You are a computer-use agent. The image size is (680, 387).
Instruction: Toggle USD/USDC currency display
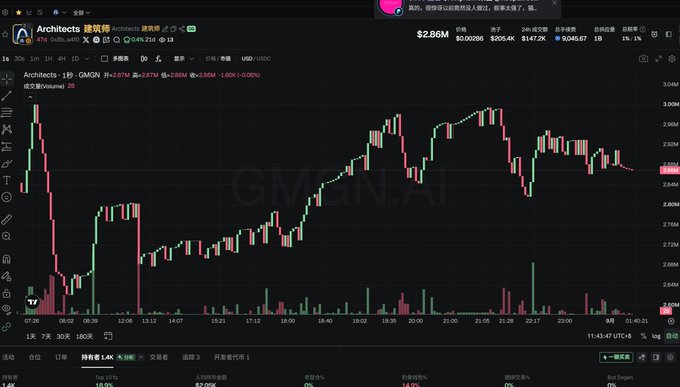pyautogui.click(x=256, y=59)
